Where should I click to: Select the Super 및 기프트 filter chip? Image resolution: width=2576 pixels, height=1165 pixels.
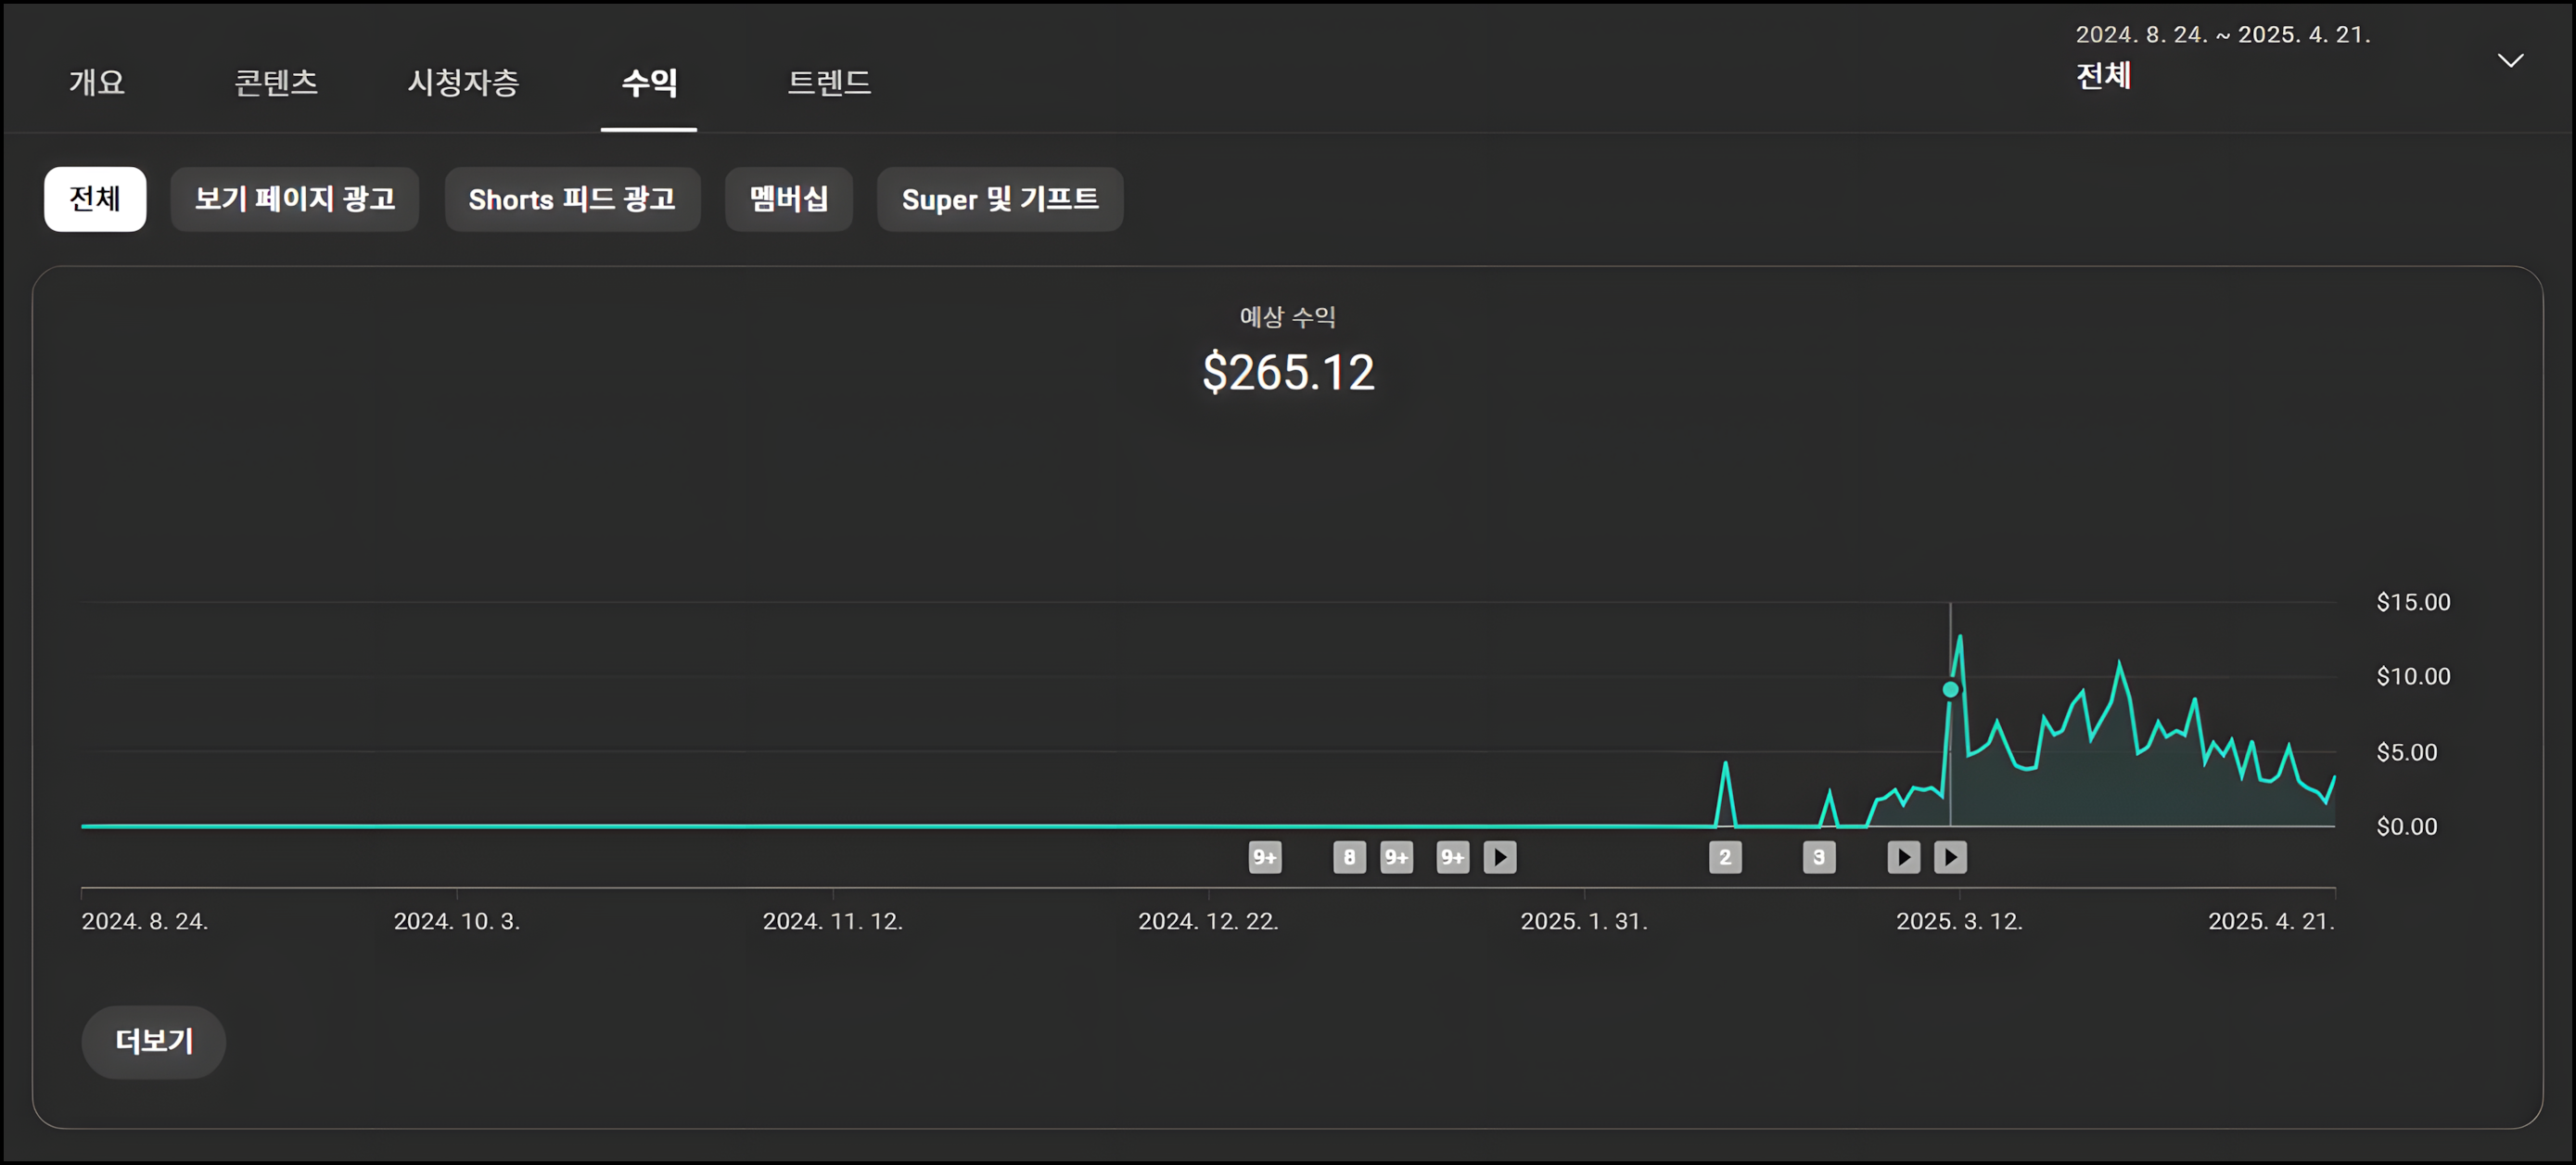tap(1000, 199)
